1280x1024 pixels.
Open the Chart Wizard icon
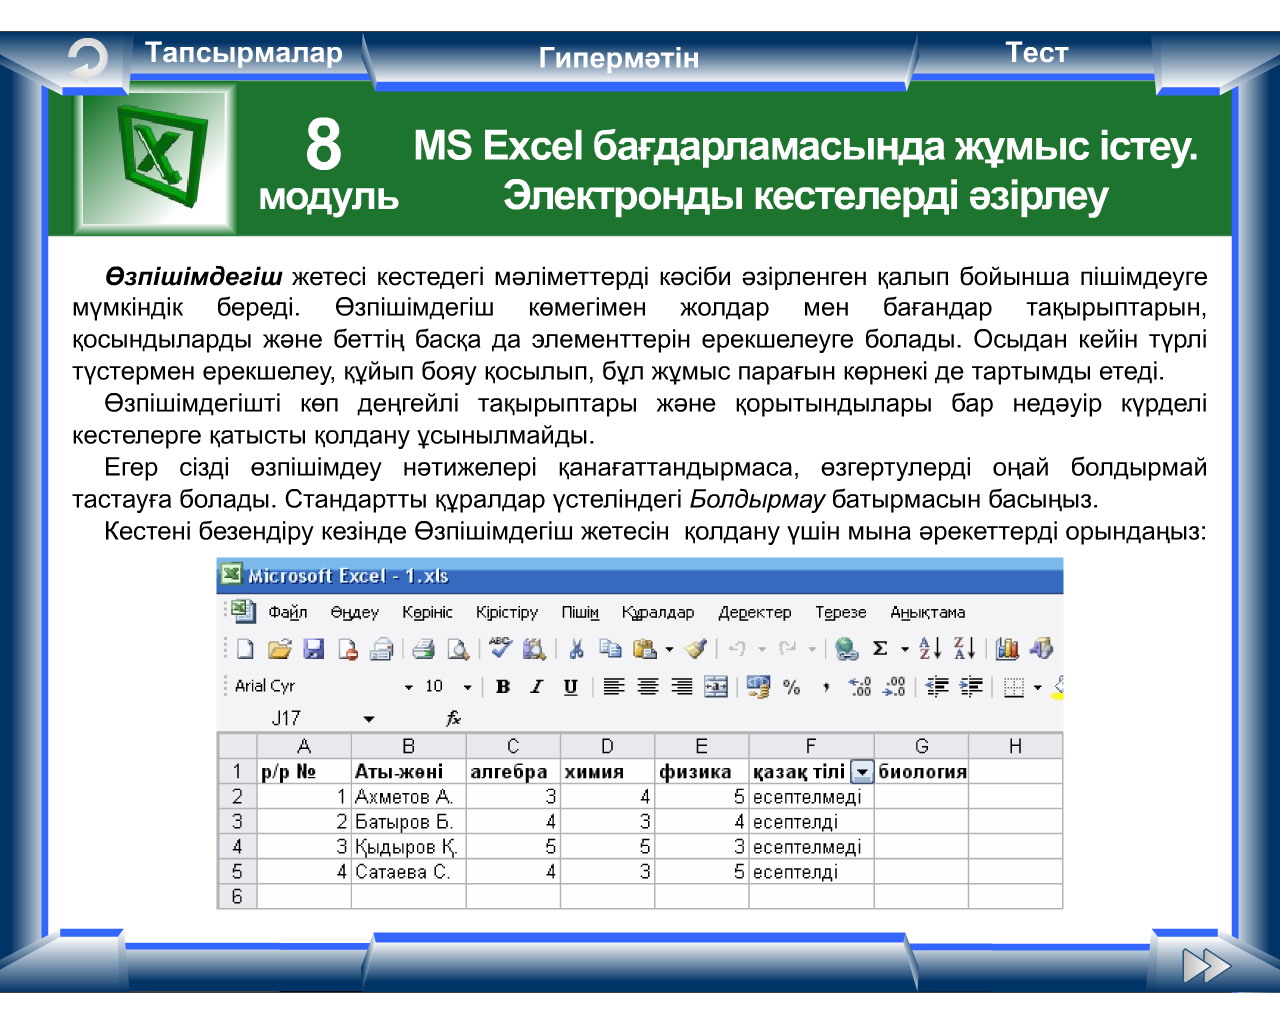1007,649
